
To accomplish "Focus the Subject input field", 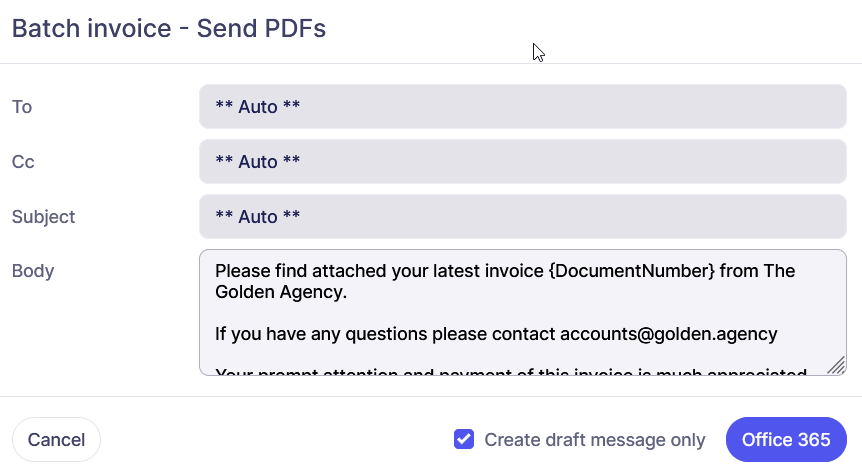I will click(x=522, y=216).
